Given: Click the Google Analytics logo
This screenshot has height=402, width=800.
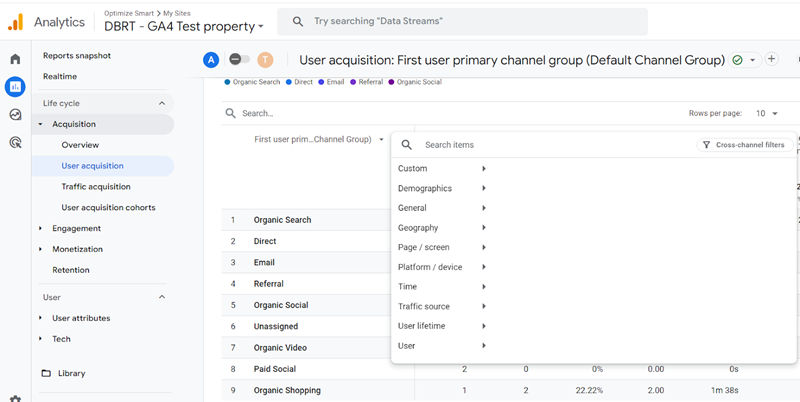Looking at the screenshot, I should 15,22.
